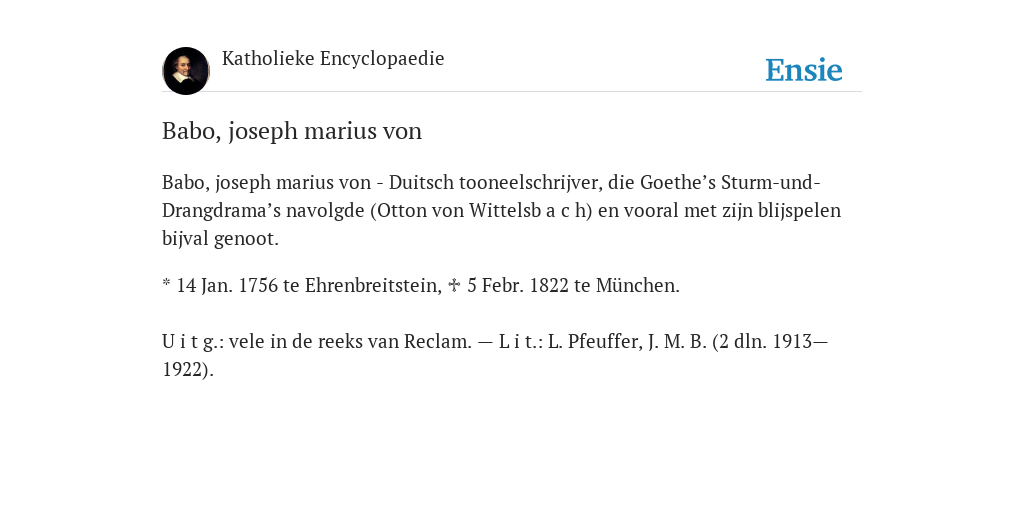
Task: Click the word 'Reclam' in references
Action: (437, 342)
